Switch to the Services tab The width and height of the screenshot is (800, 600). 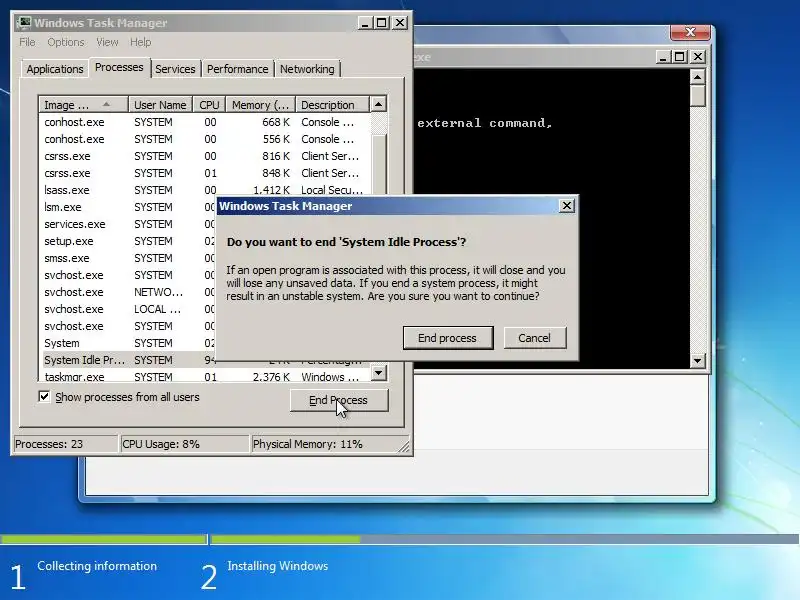(x=175, y=69)
